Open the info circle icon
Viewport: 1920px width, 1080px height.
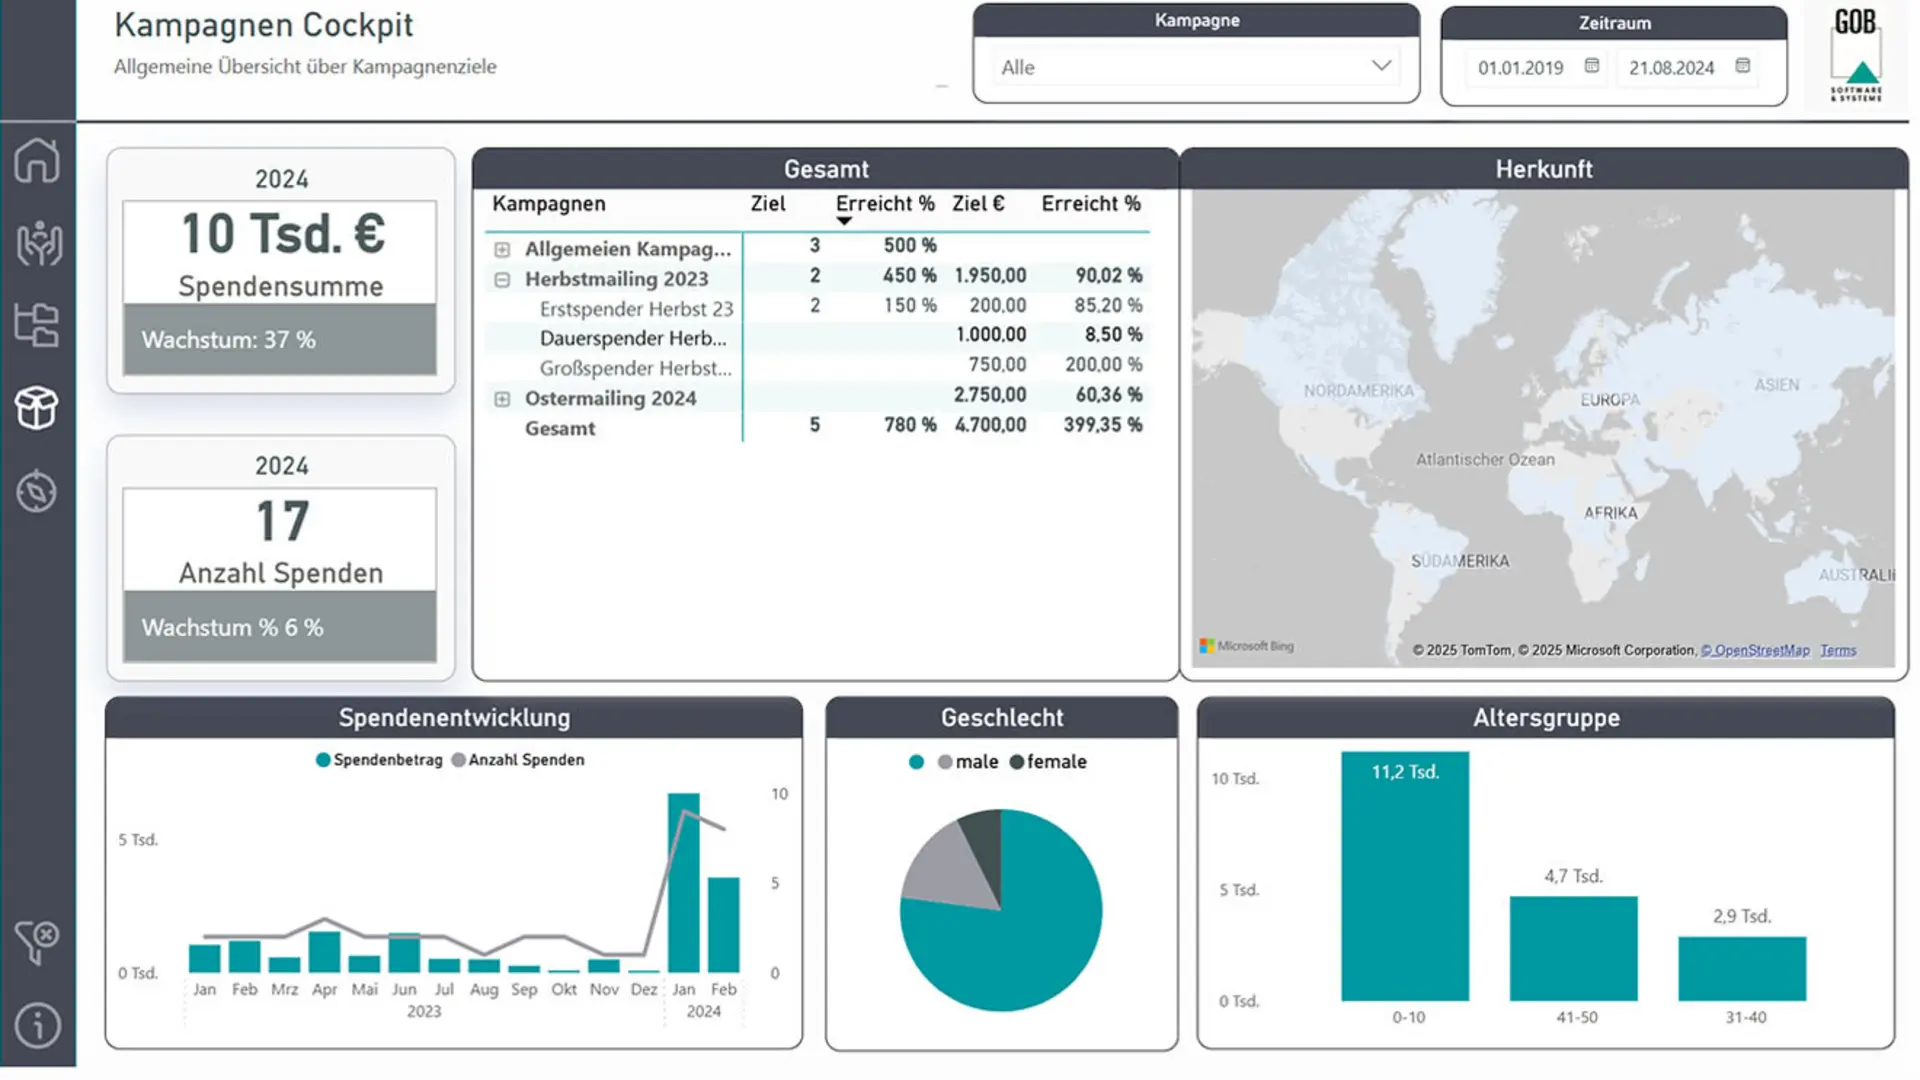(38, 1026)
